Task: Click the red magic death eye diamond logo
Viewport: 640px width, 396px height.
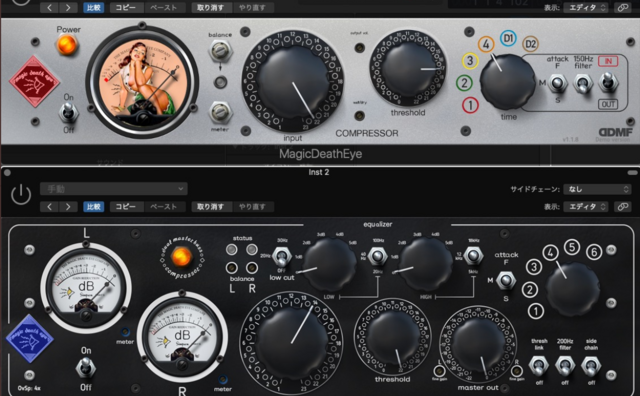Action: tap(34, 82)
